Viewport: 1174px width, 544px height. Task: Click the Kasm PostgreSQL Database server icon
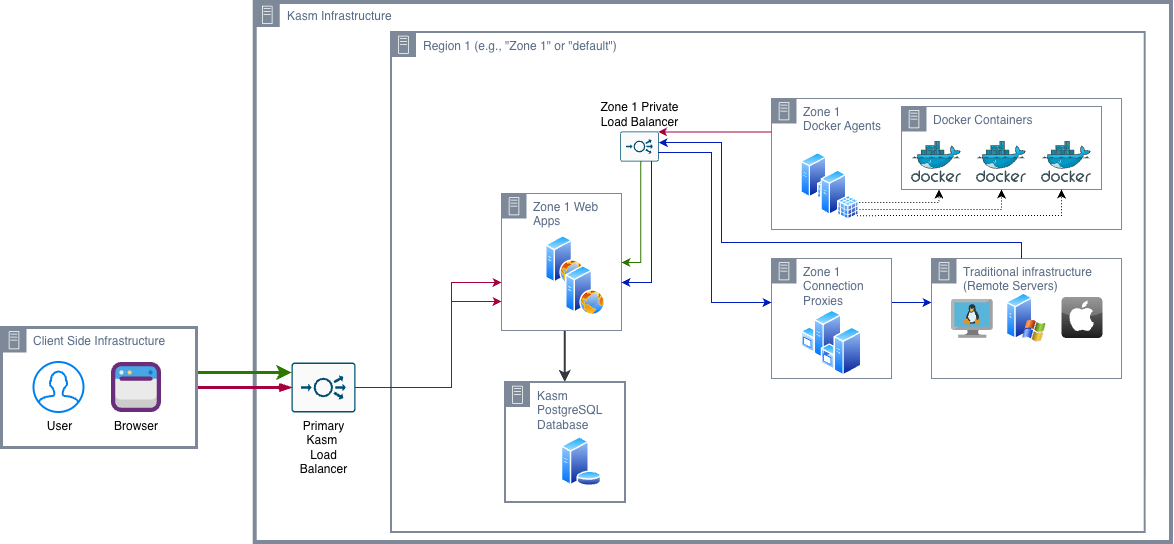(x=581, y=462)
